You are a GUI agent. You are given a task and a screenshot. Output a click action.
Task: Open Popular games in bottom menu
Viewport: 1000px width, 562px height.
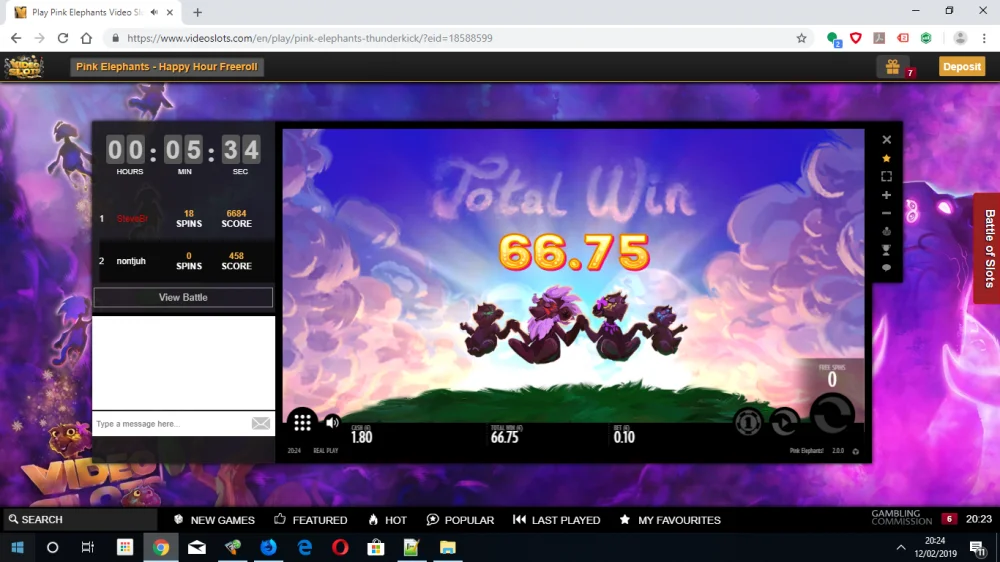[x=460, y=520]
